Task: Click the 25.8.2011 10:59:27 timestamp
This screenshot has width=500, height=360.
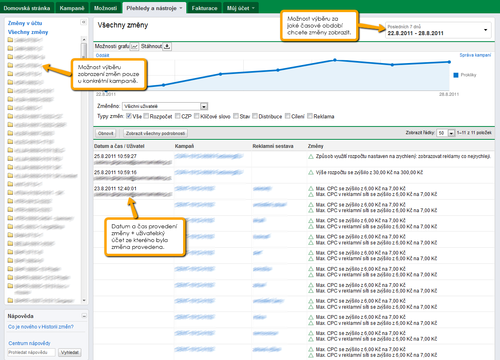Action: click(x=115, y=156)
